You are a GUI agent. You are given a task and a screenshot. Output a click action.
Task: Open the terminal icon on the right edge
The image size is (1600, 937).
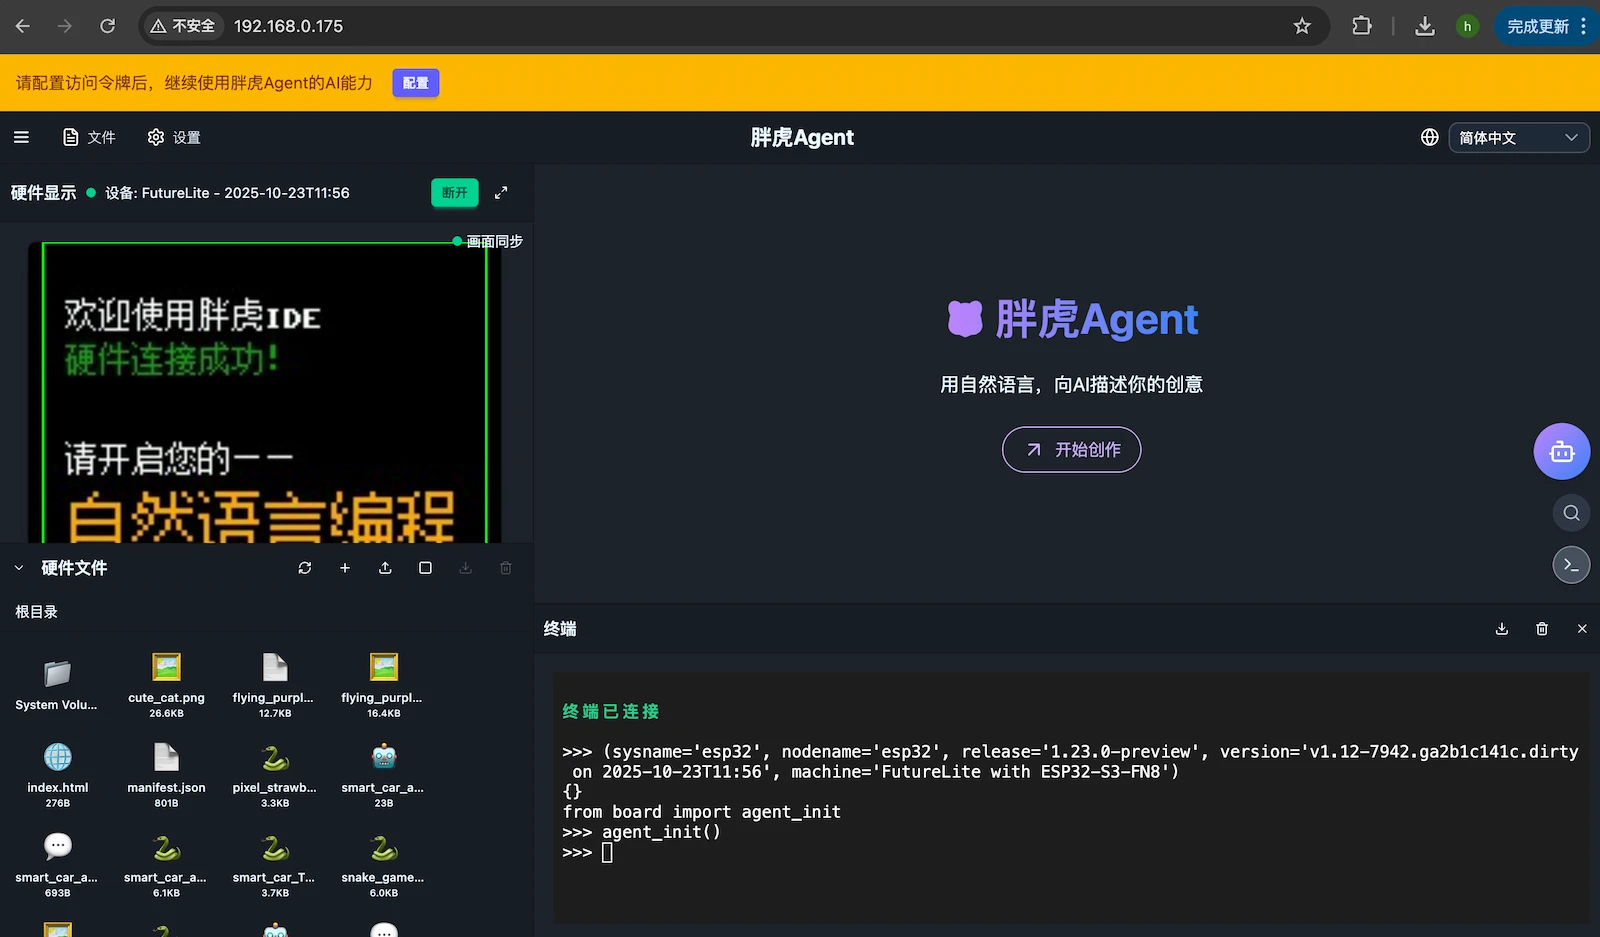point(1570,564)
